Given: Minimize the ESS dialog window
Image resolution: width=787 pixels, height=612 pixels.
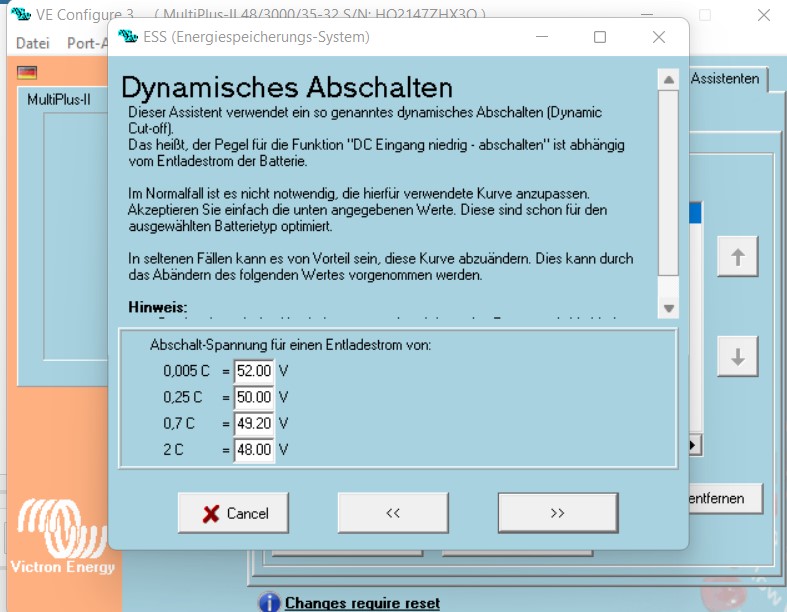Looking at the screenshot, I should (x=542, y=37).
